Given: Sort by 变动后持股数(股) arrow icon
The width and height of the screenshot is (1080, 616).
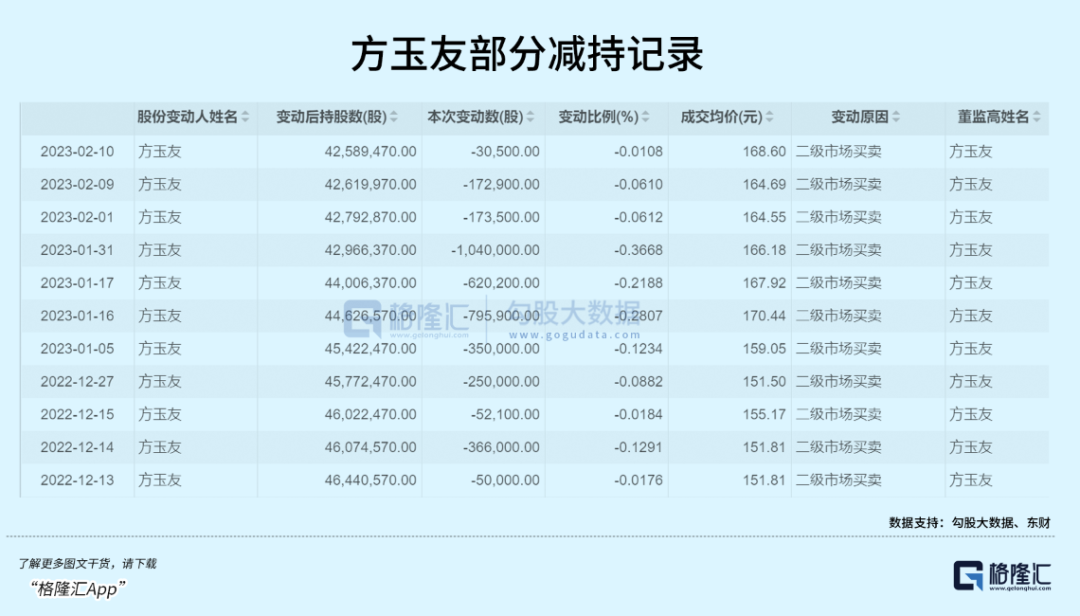Looking at the screenshot, I should (x=394, y=117).
